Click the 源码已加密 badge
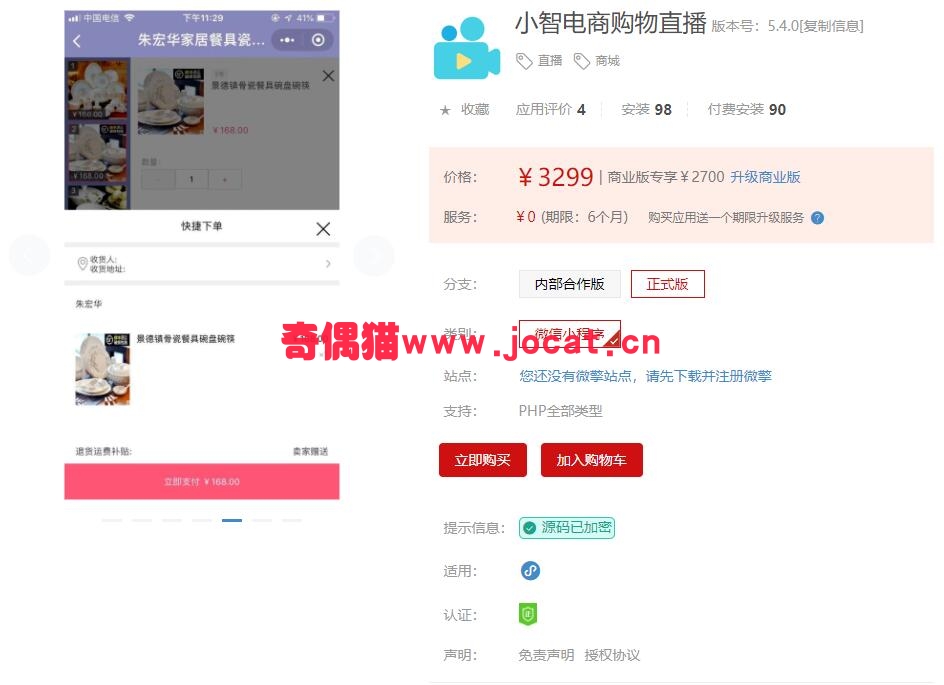Image resolution: width=944 pixels, height=685 pixels. (567, 528)
